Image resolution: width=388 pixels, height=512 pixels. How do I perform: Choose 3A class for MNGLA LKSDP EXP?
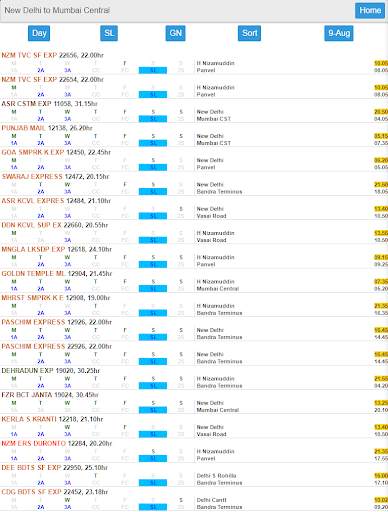tap(68, 264)
